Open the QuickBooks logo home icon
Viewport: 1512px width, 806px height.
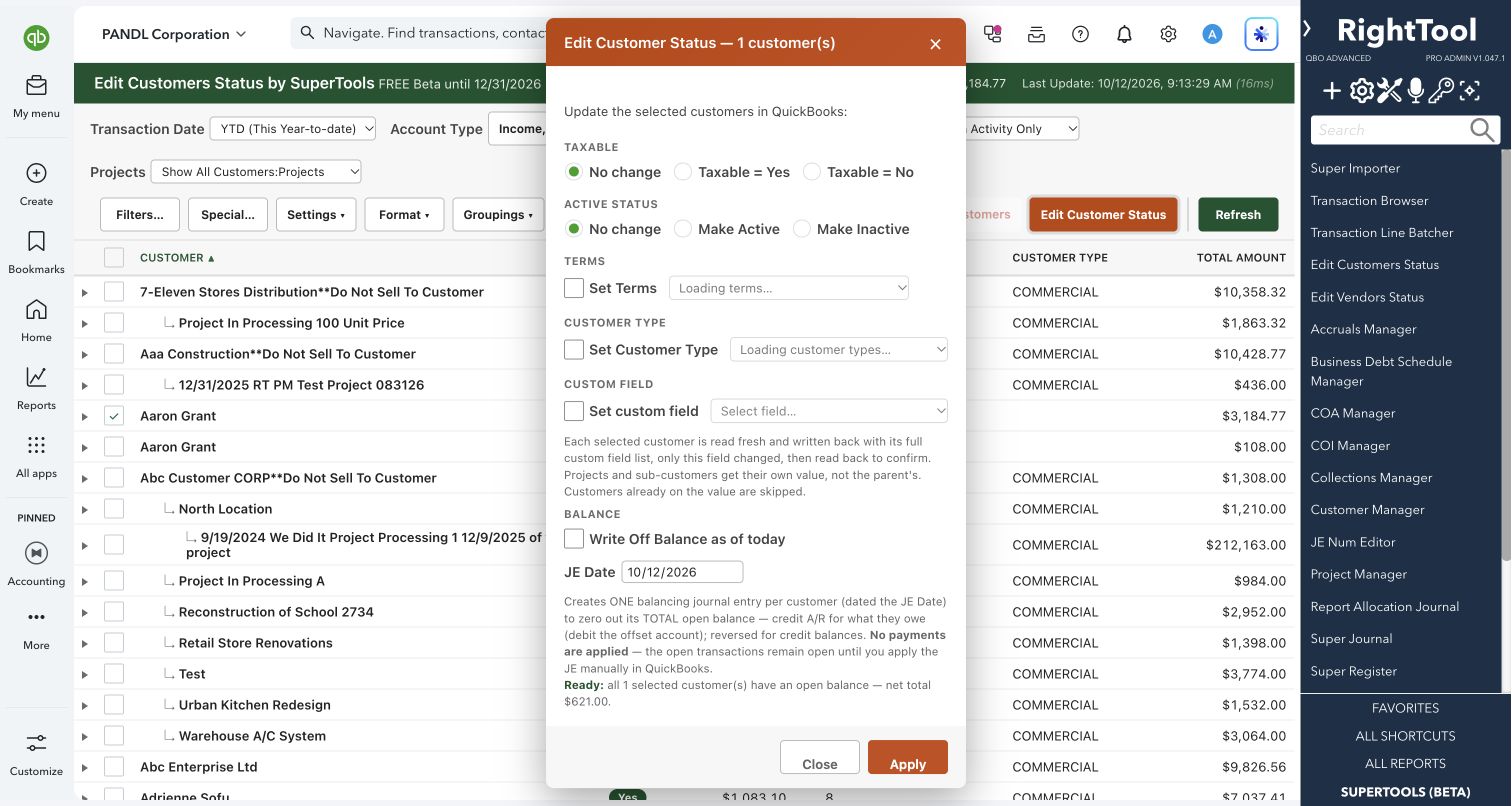click(x=36, y=38)
